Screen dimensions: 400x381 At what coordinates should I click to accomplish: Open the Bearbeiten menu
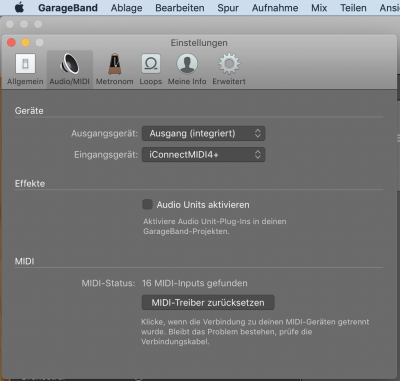[180, 7]
